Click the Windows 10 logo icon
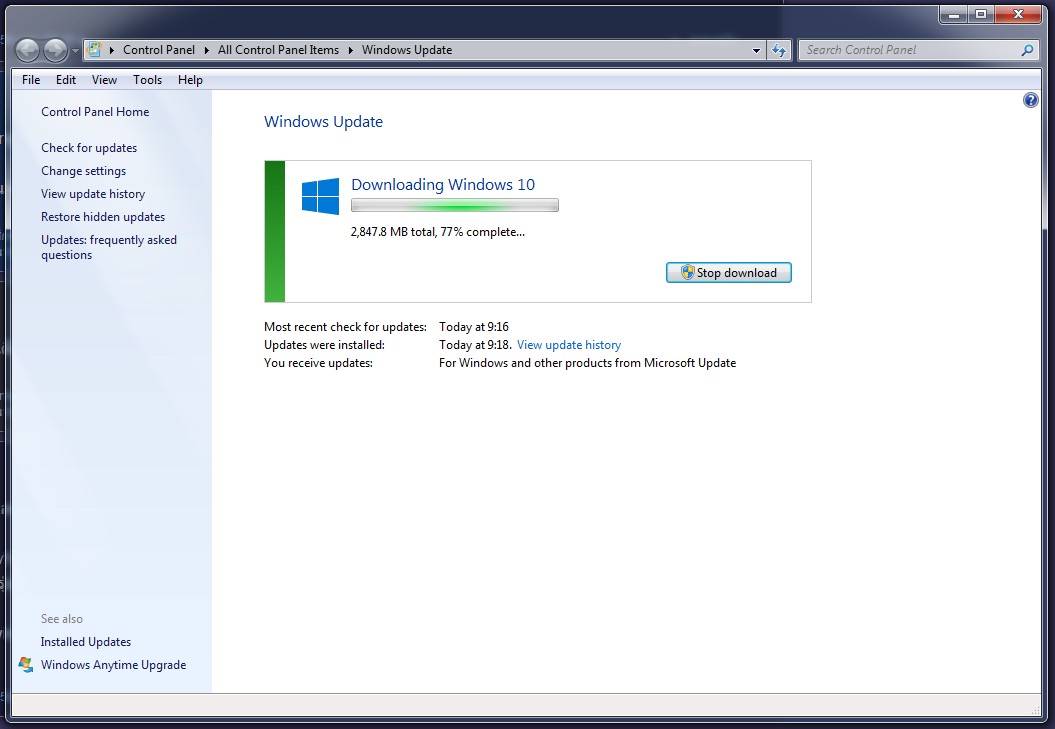 [320, 196]
